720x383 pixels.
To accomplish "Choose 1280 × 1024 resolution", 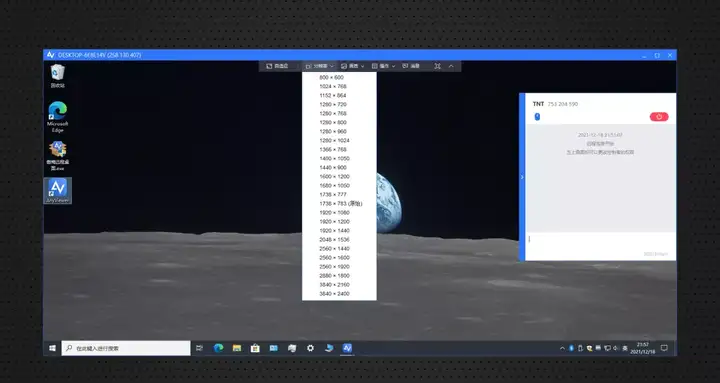I will [339, 141].
